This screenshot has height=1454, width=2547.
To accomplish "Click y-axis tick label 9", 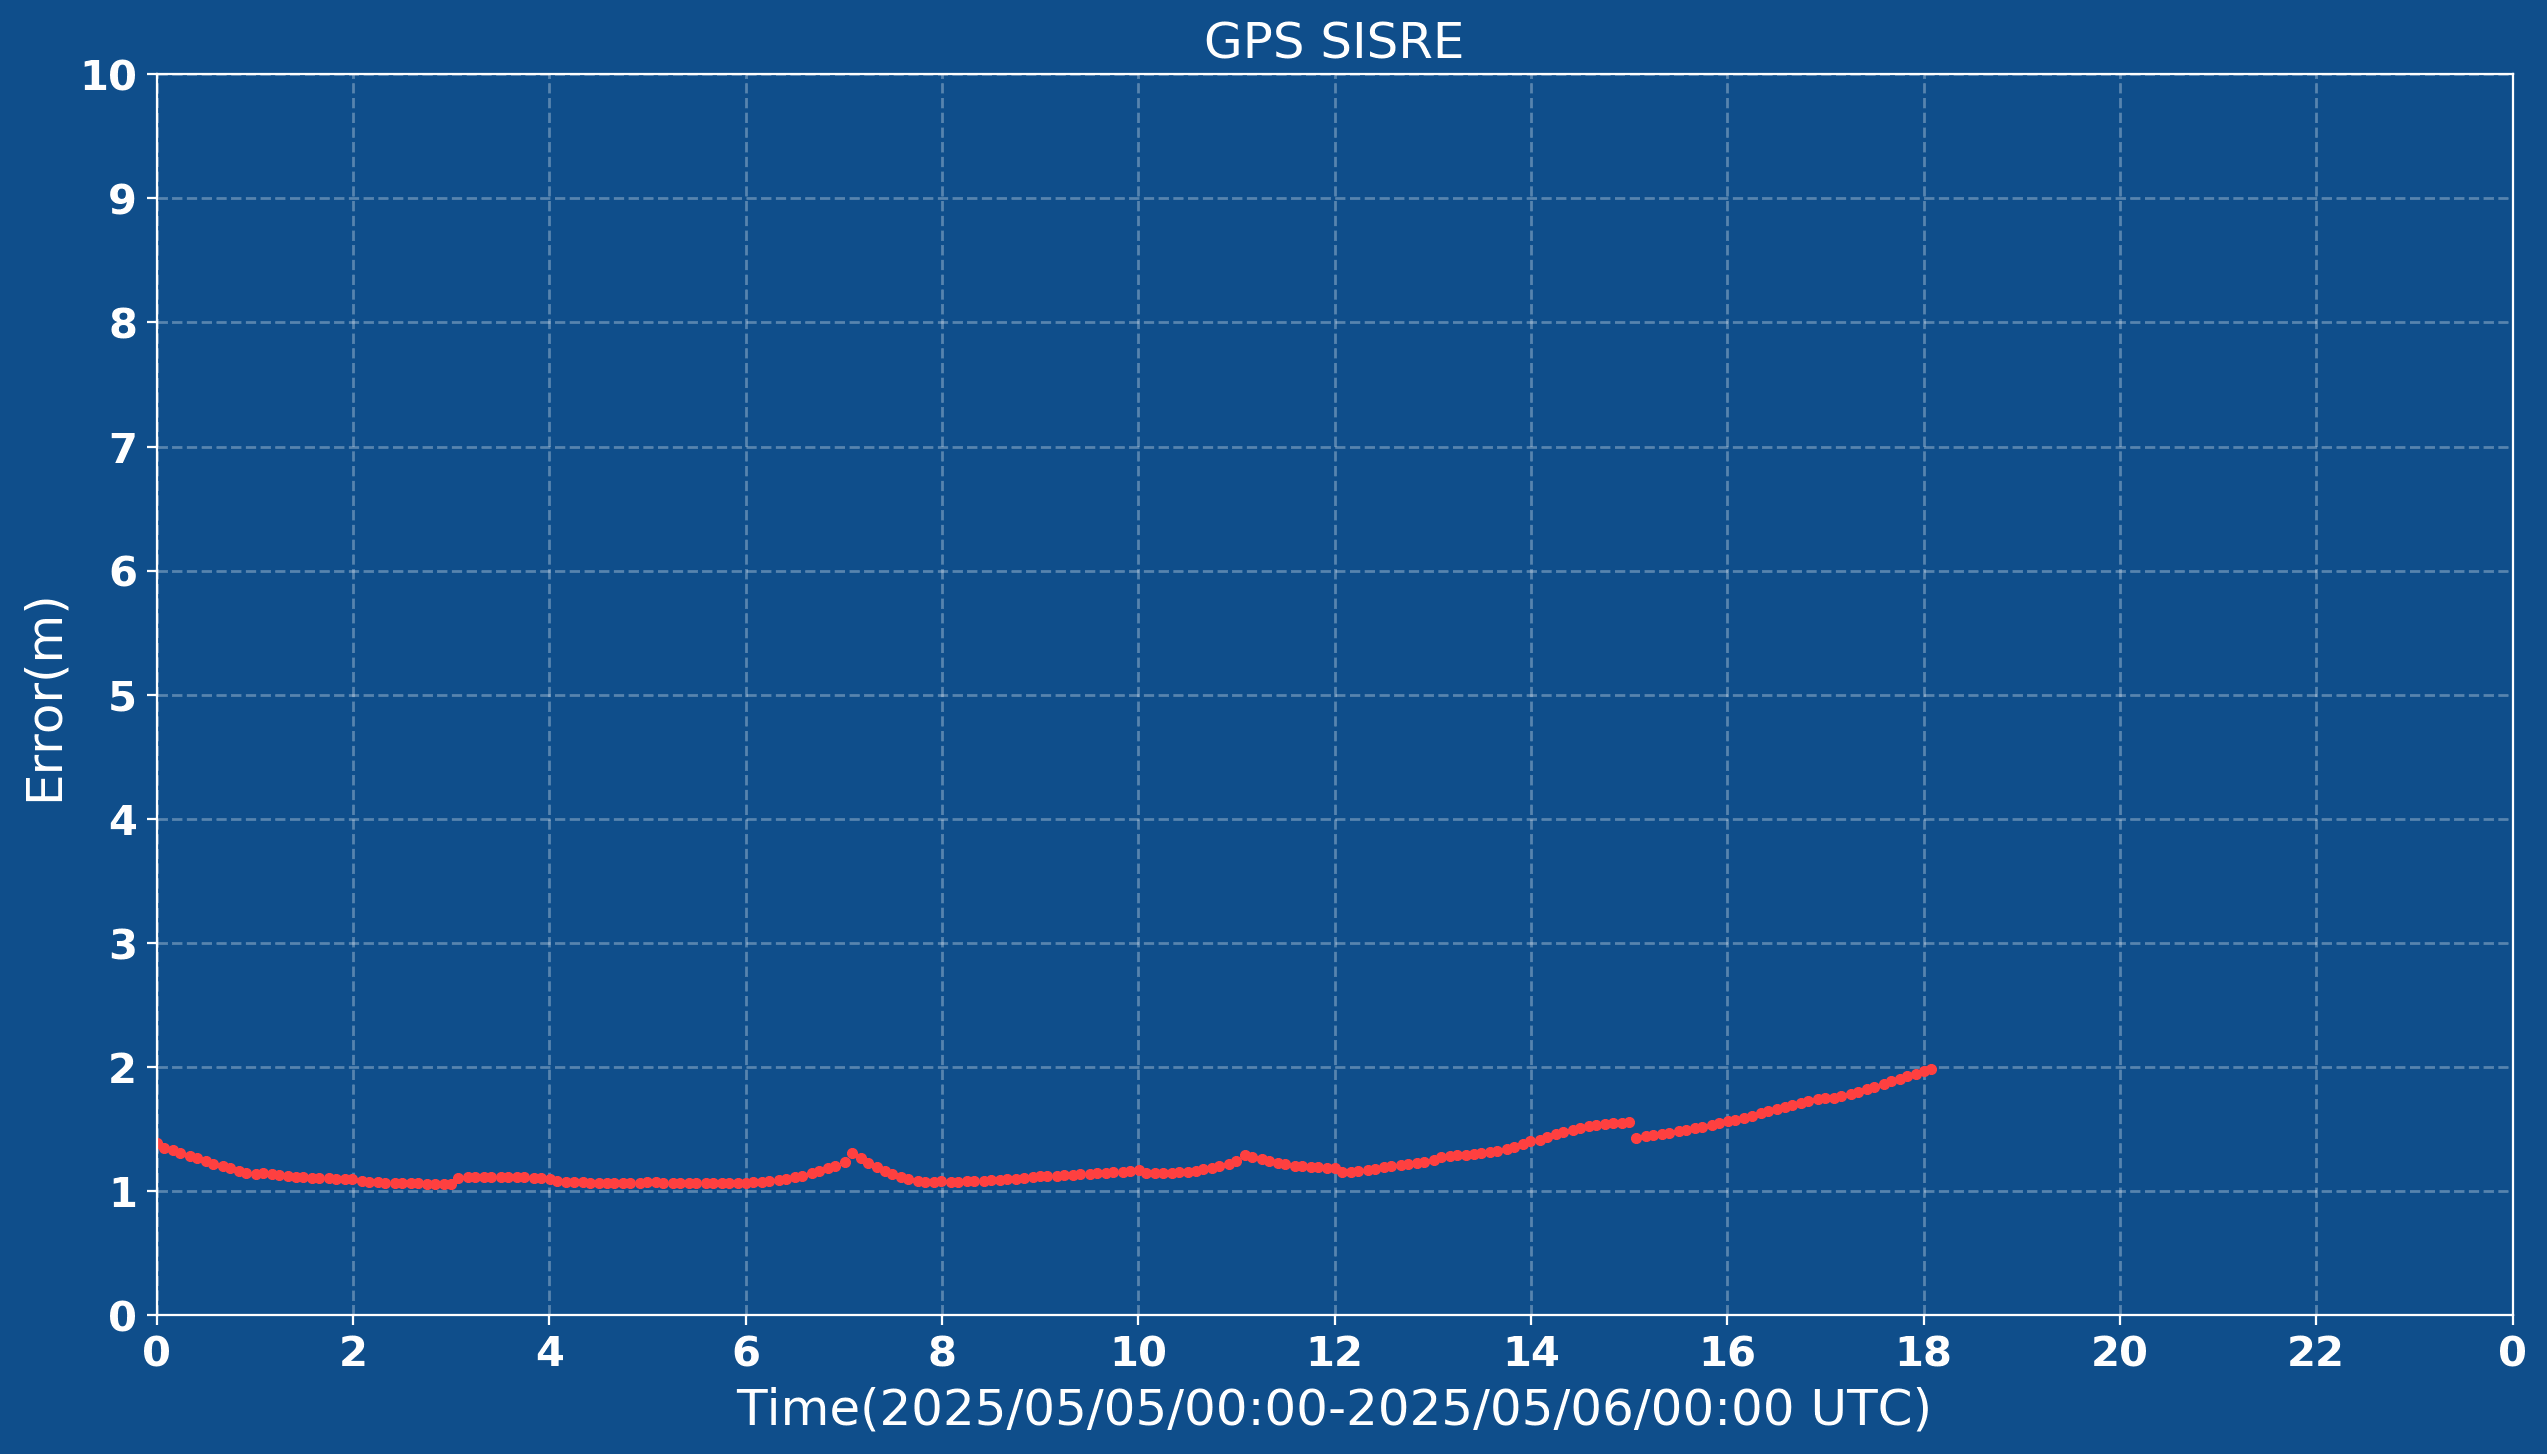I will click(122, 200).
